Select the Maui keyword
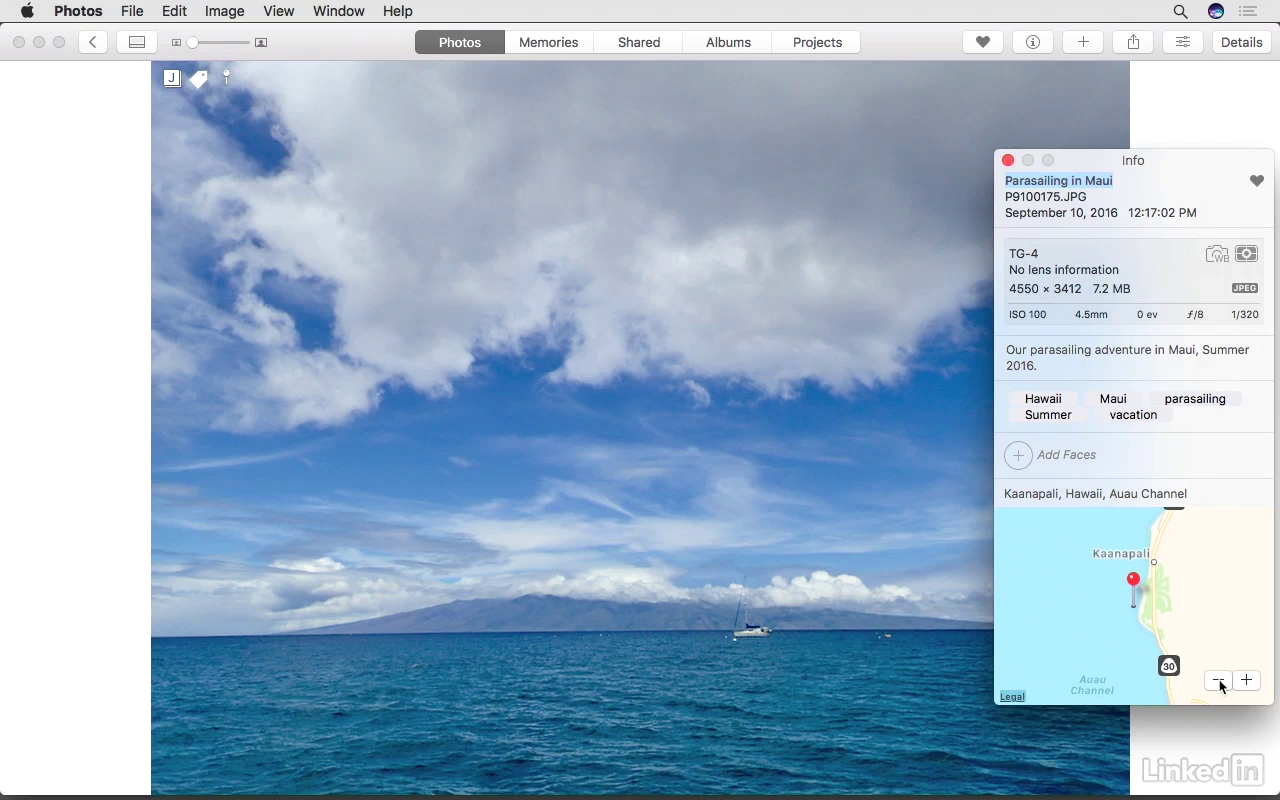Image resolution: width=1280 pixels, height=800 pixels. click(1113, 399)
